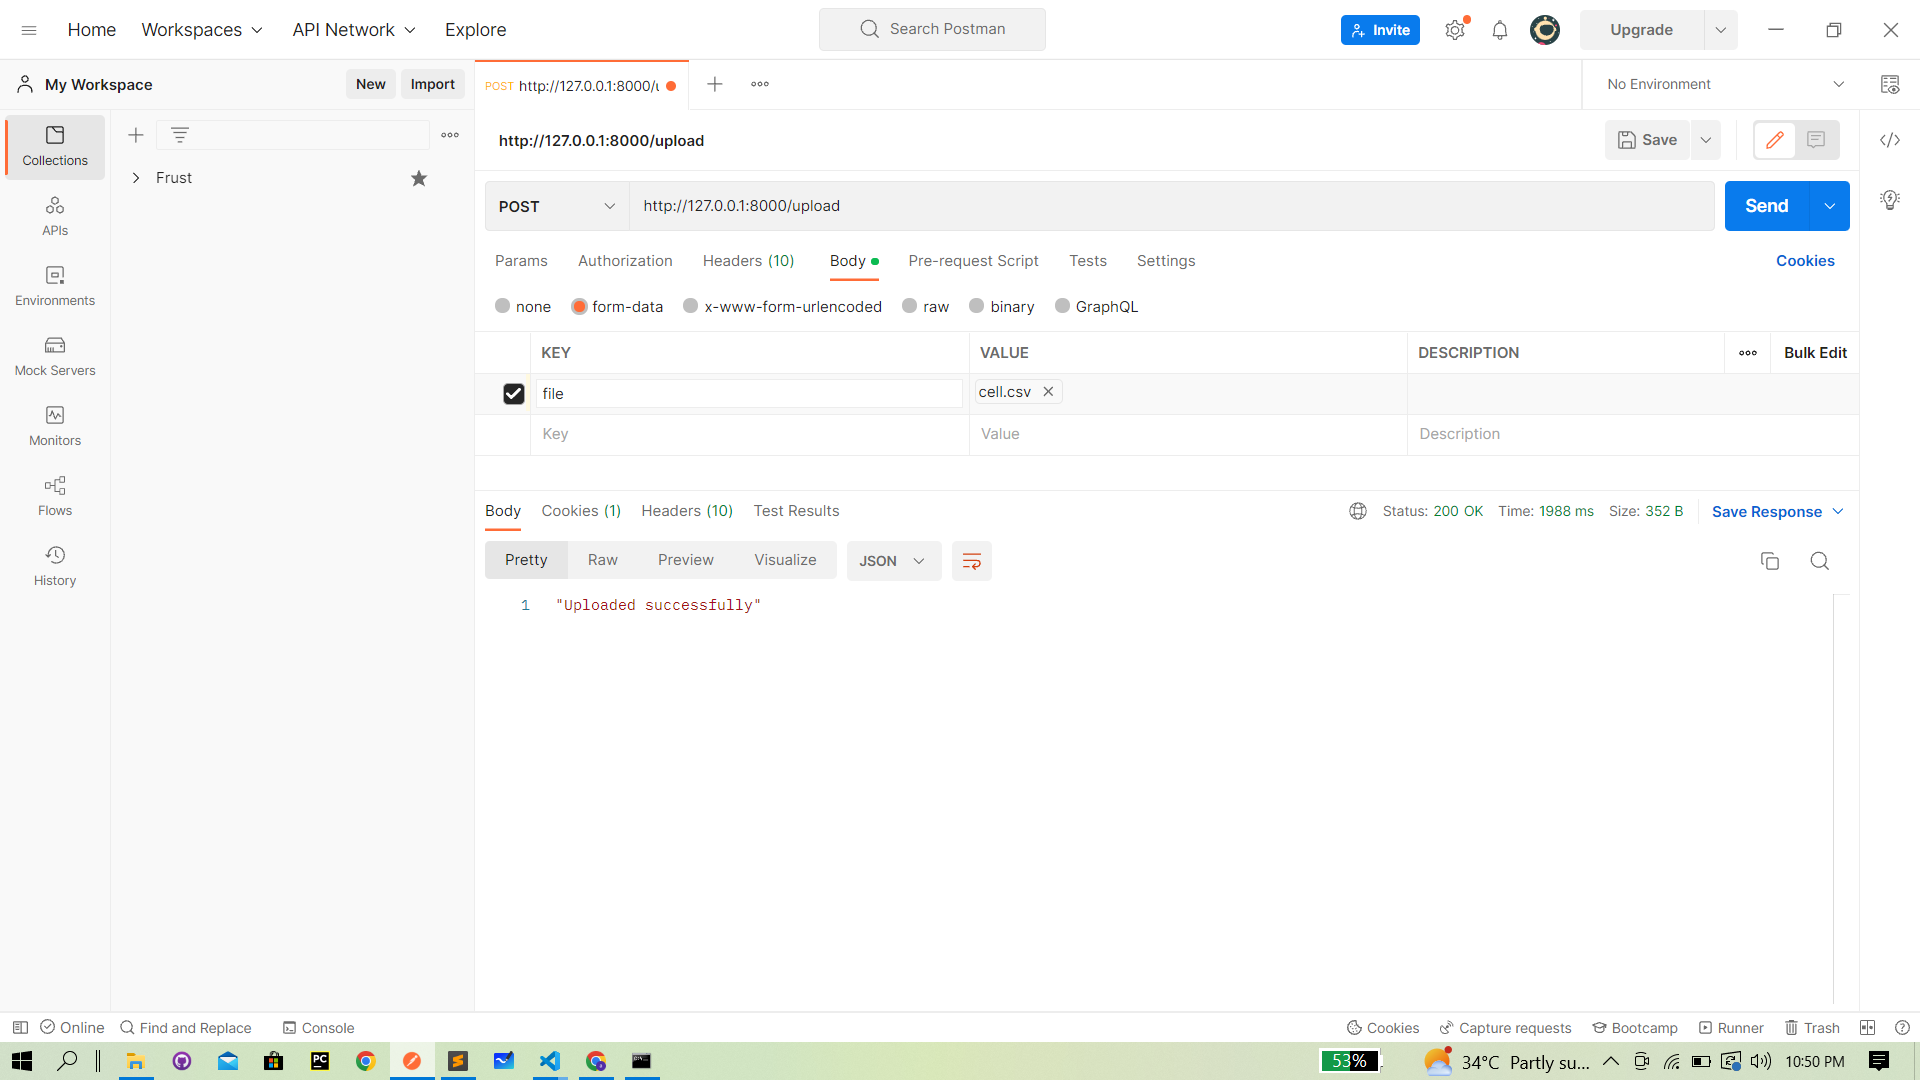Open notifications bell icon

tap(1499, 30)
